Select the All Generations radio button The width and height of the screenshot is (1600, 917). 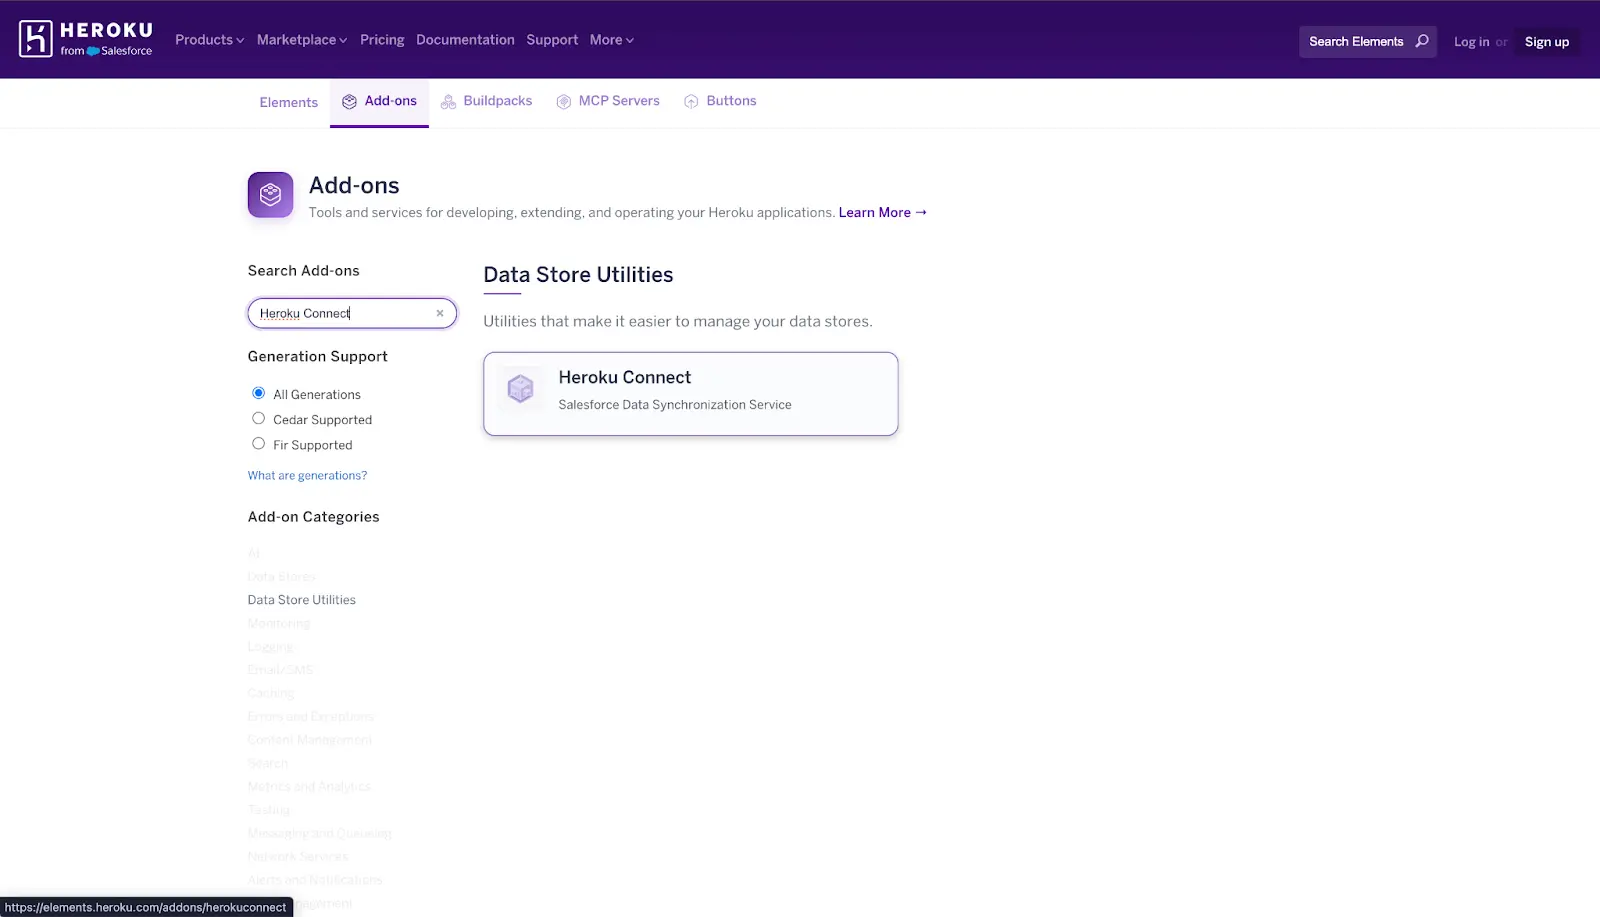click(x=258, y=393)
